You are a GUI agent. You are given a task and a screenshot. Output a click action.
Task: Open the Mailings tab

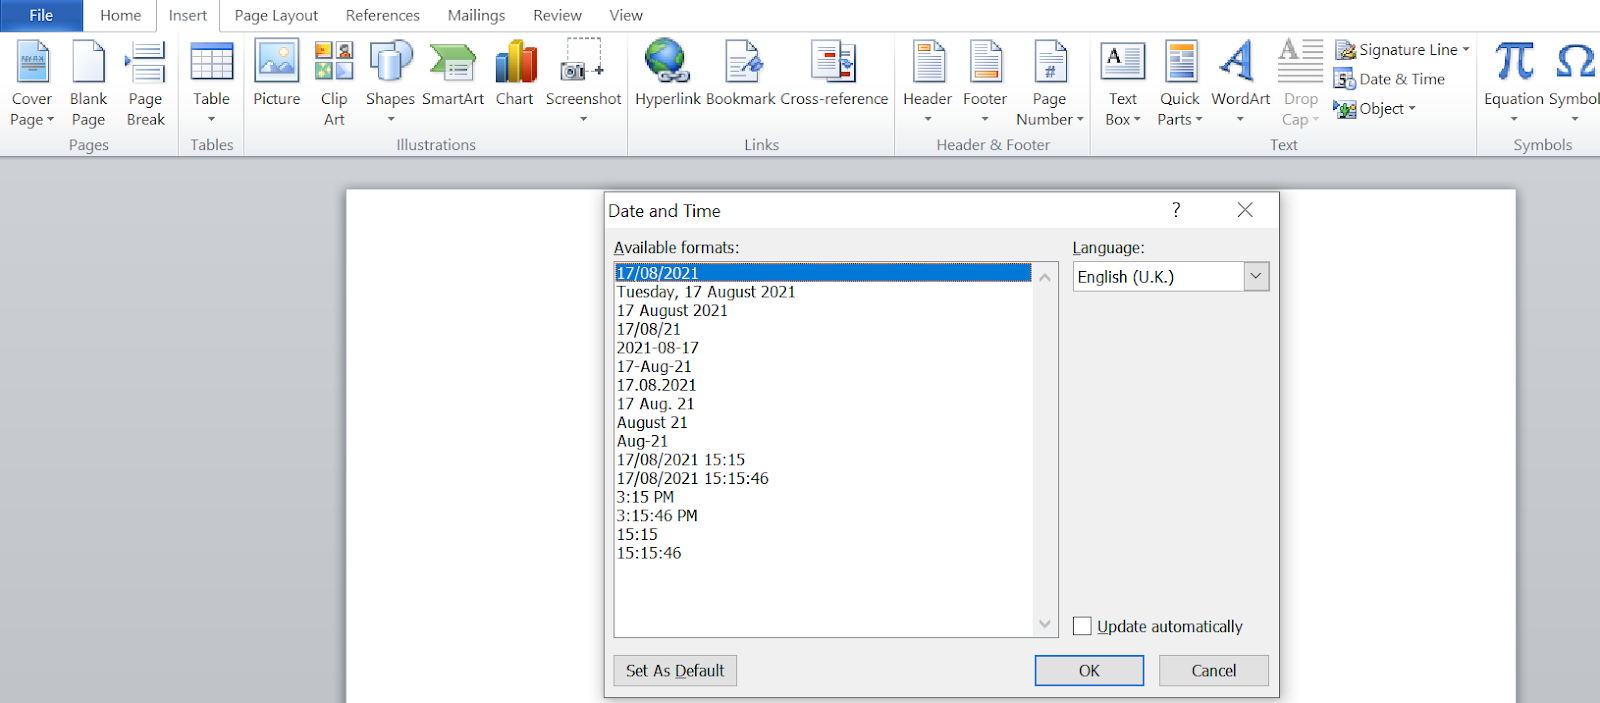(476, 15)
